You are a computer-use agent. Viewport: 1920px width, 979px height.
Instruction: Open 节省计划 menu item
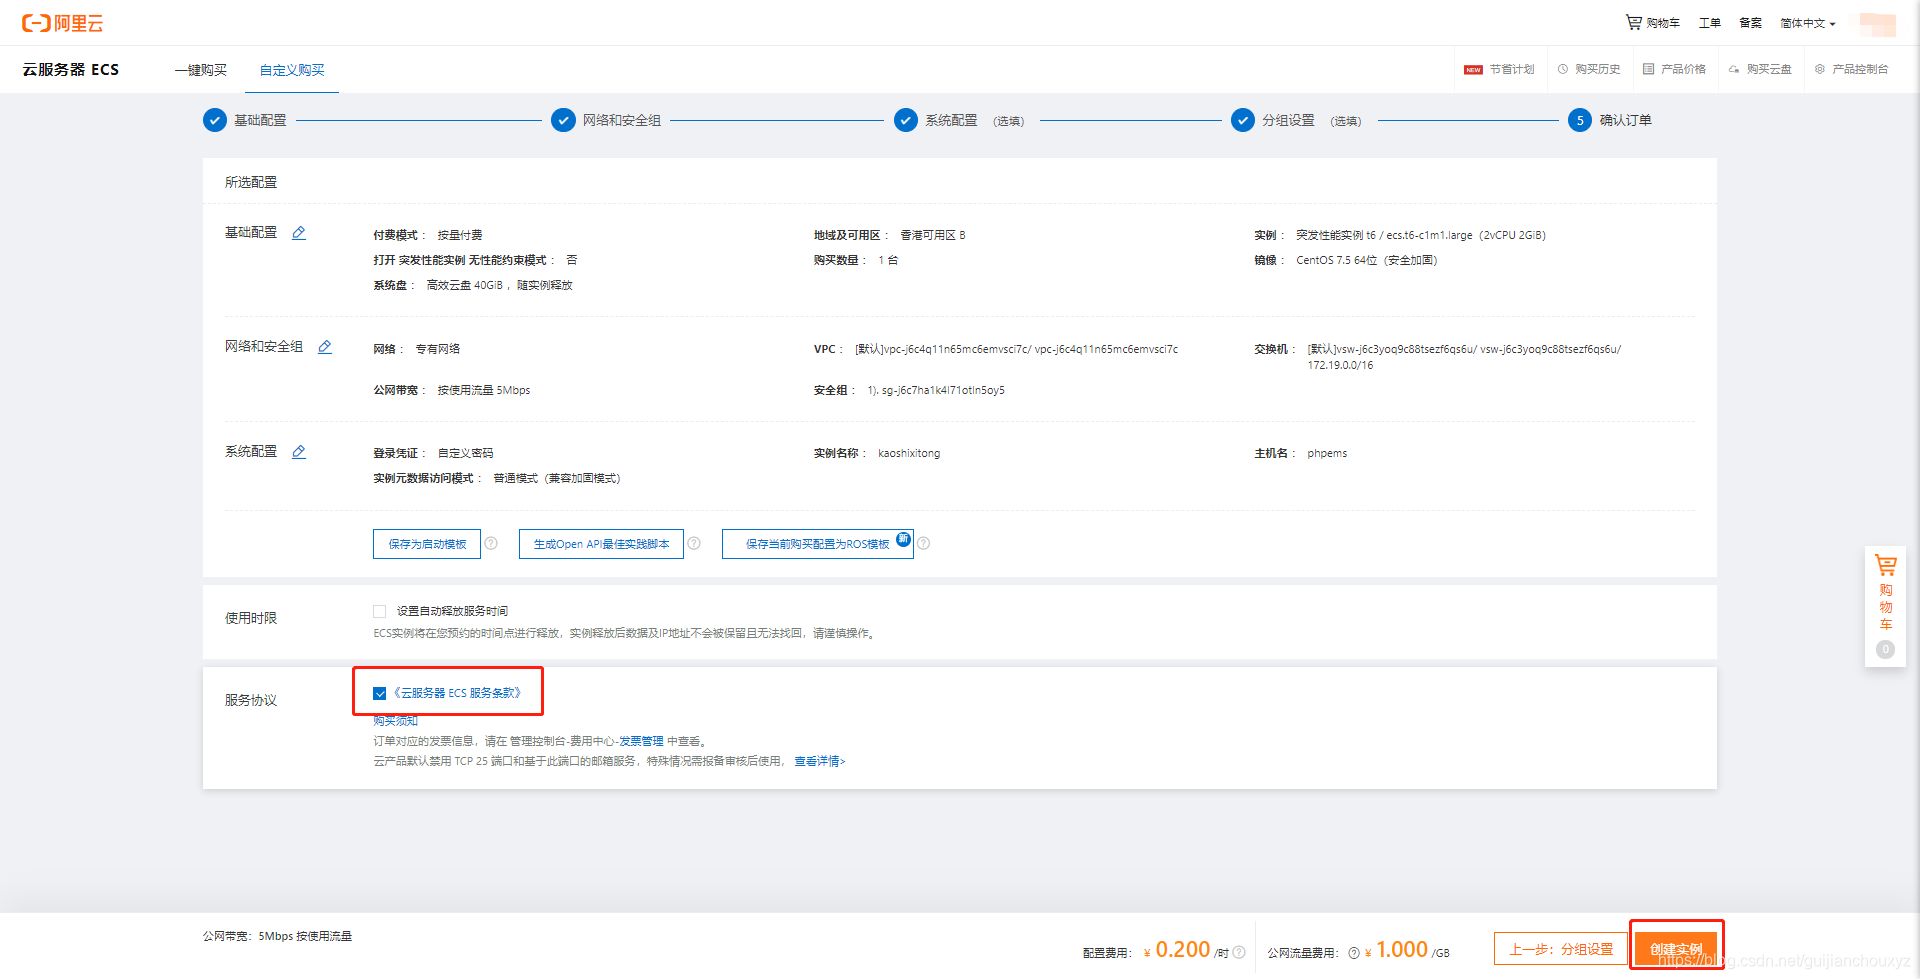point(1499,69)
